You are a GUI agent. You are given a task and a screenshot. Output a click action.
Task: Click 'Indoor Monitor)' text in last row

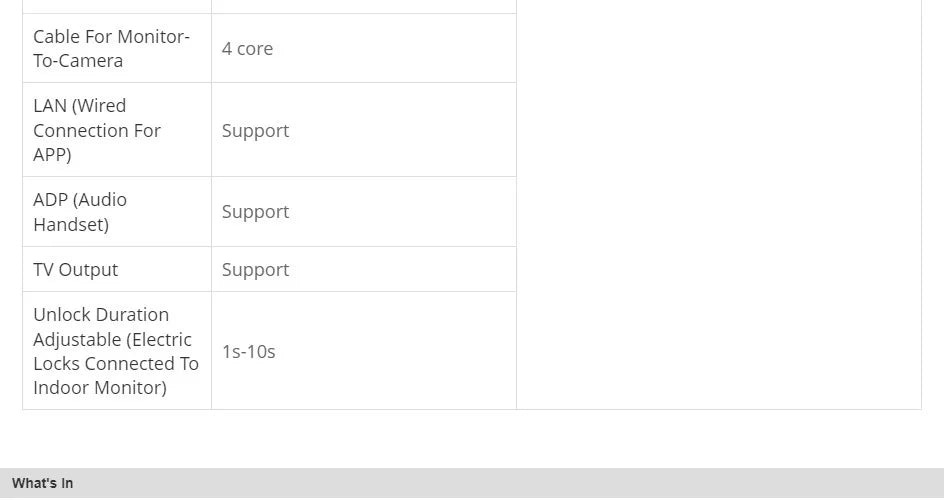[x=100, y=387]
